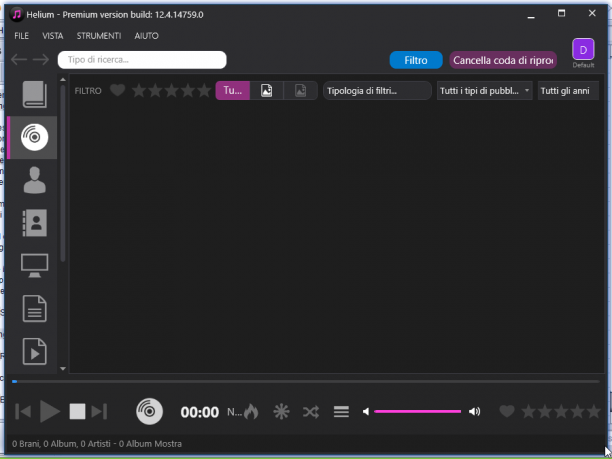Set filter rating to three stars

point(171,91)
